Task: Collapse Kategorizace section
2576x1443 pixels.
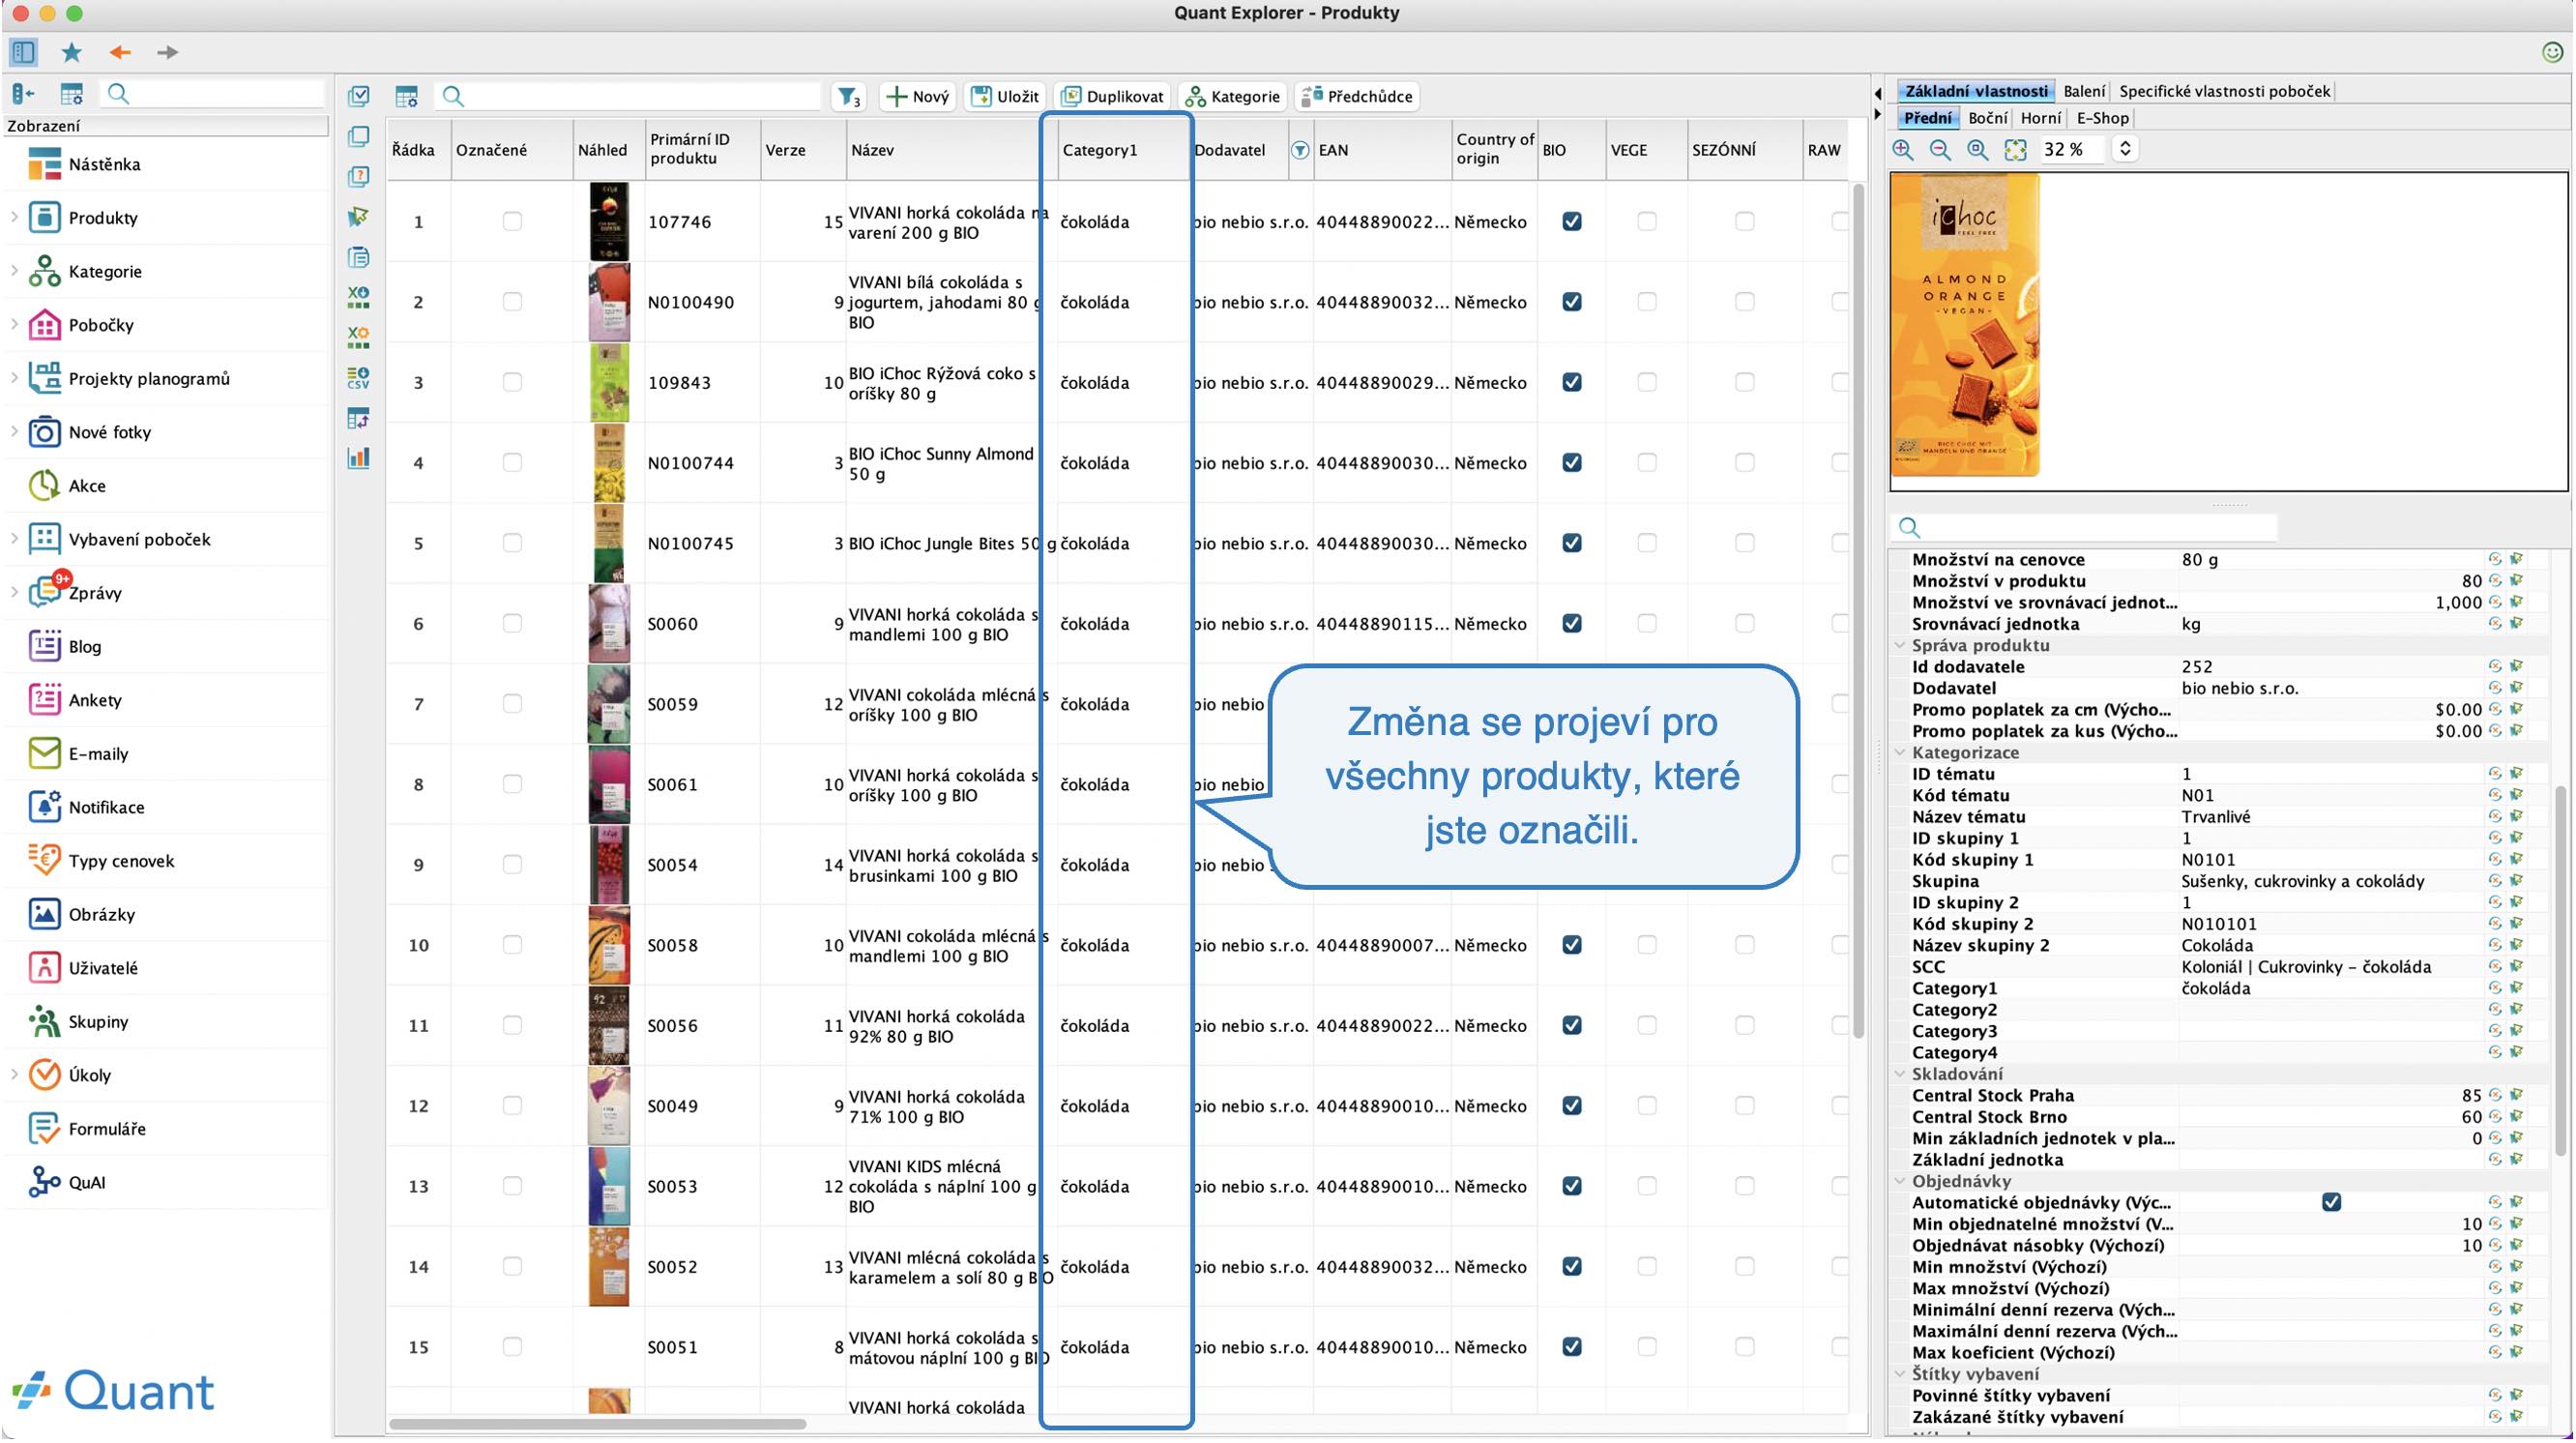Action: (x=1899, y=753)
